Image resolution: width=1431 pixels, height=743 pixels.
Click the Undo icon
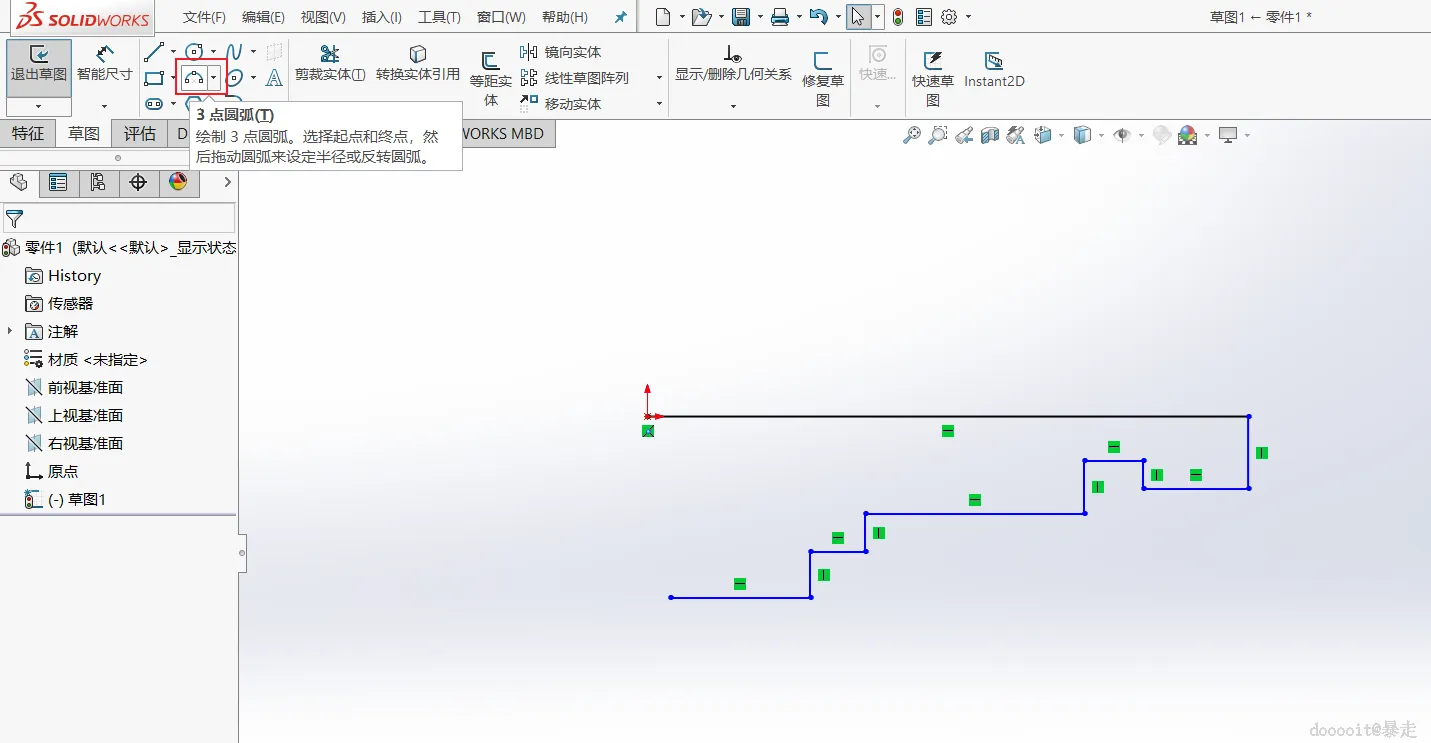click(818, 17)
